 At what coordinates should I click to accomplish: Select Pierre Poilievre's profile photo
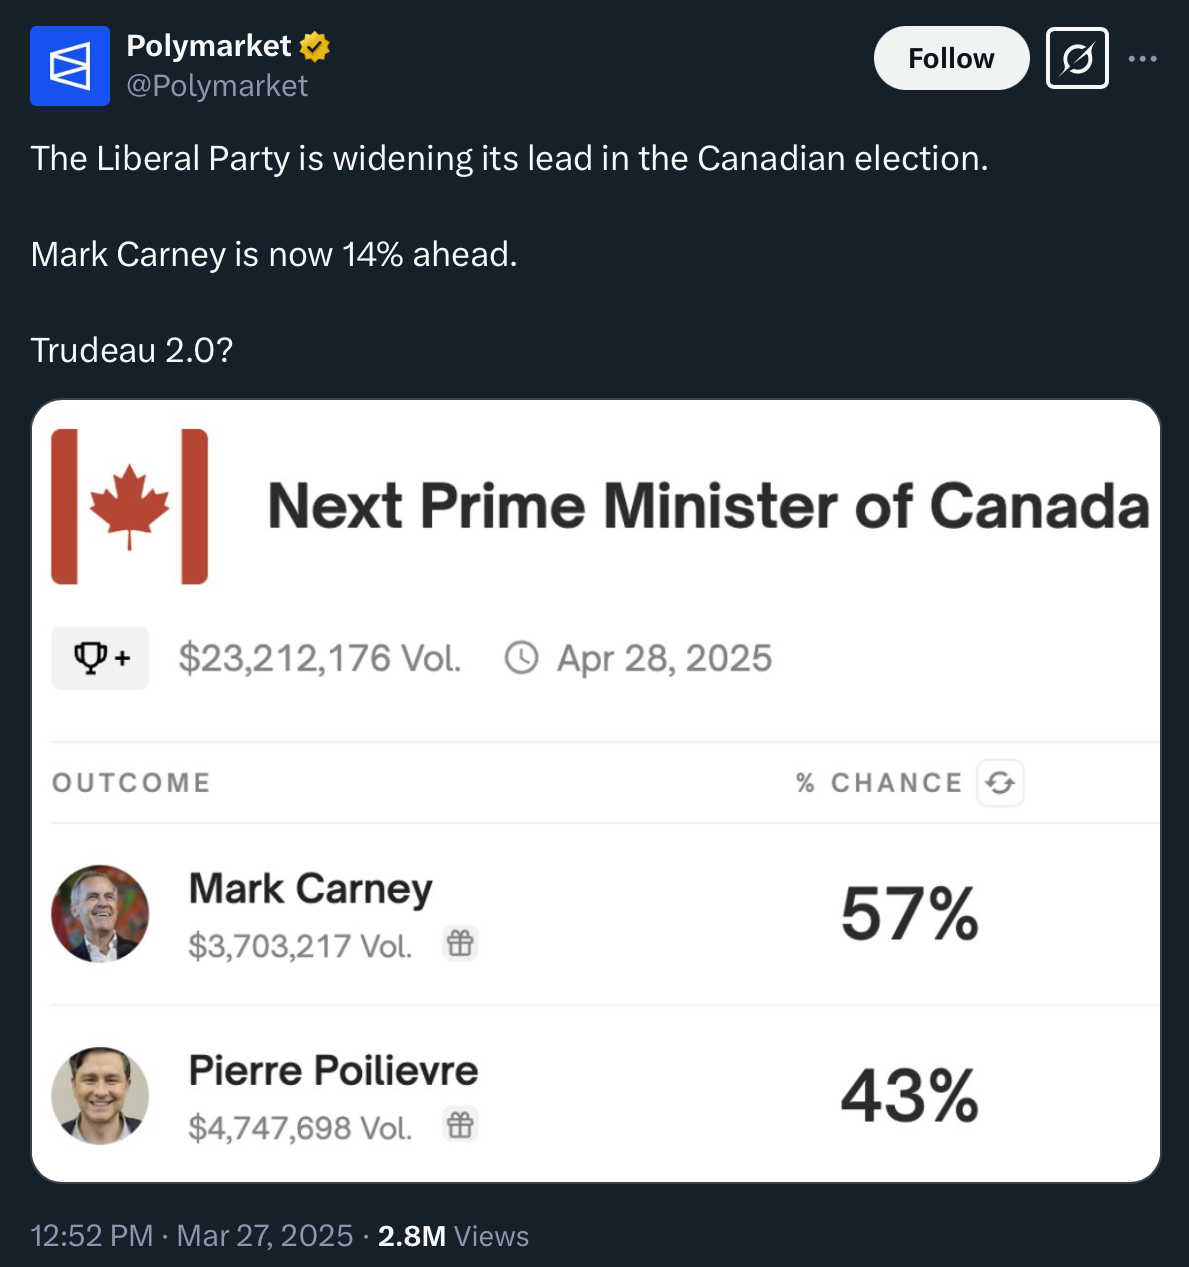[100, 1096]
